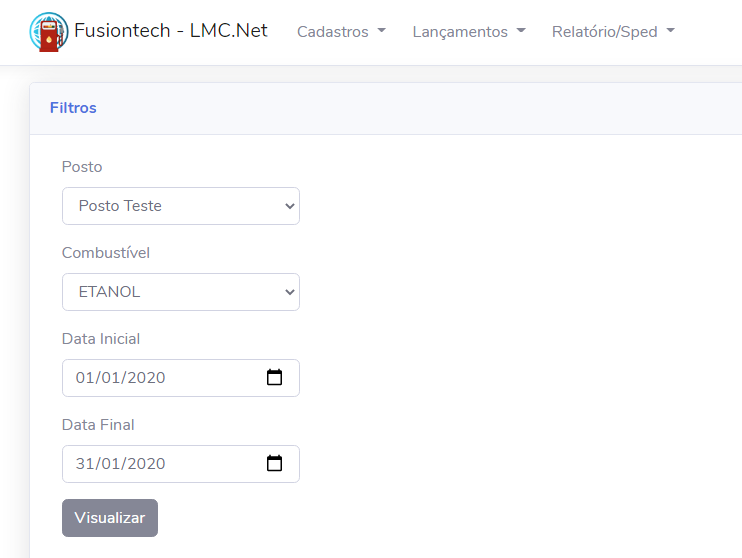Open the Lançamentos menu

[469, 32]
